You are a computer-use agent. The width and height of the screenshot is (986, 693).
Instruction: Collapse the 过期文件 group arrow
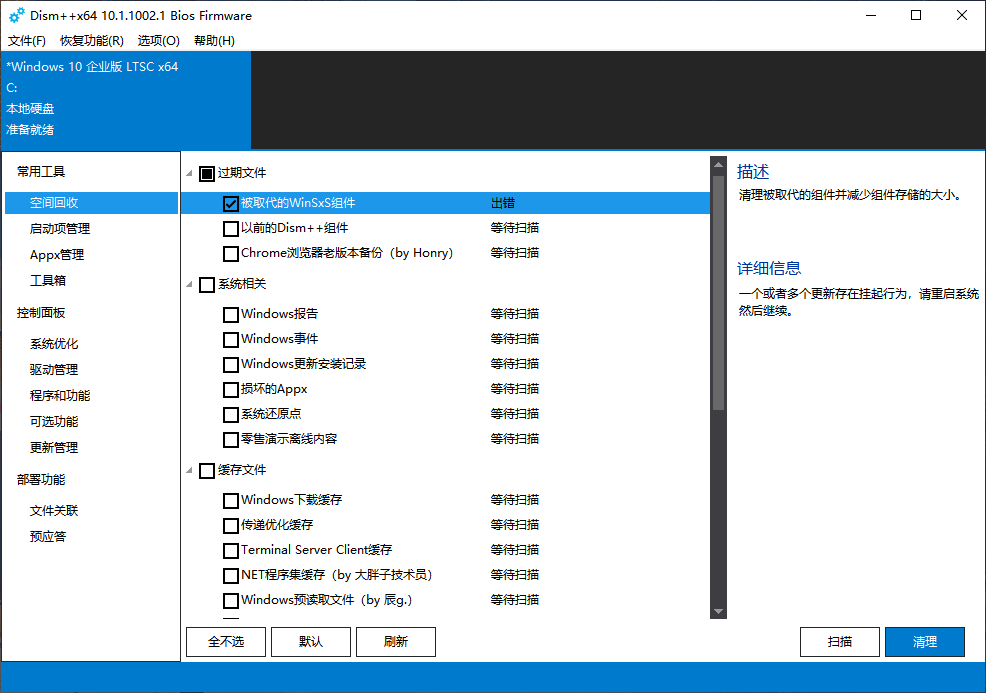point(189,173)
